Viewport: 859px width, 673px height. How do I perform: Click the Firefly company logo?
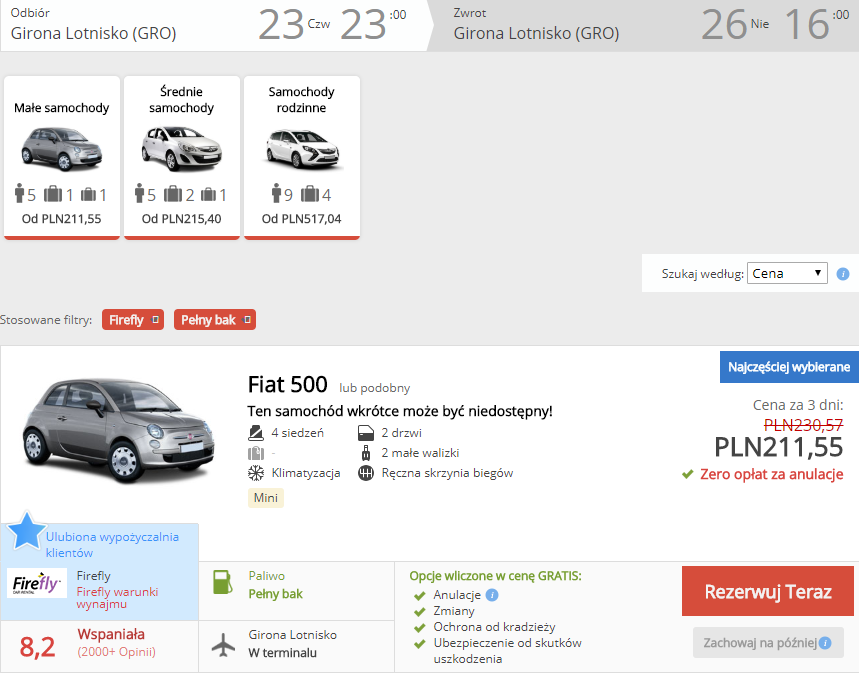(x=37, y=583)
